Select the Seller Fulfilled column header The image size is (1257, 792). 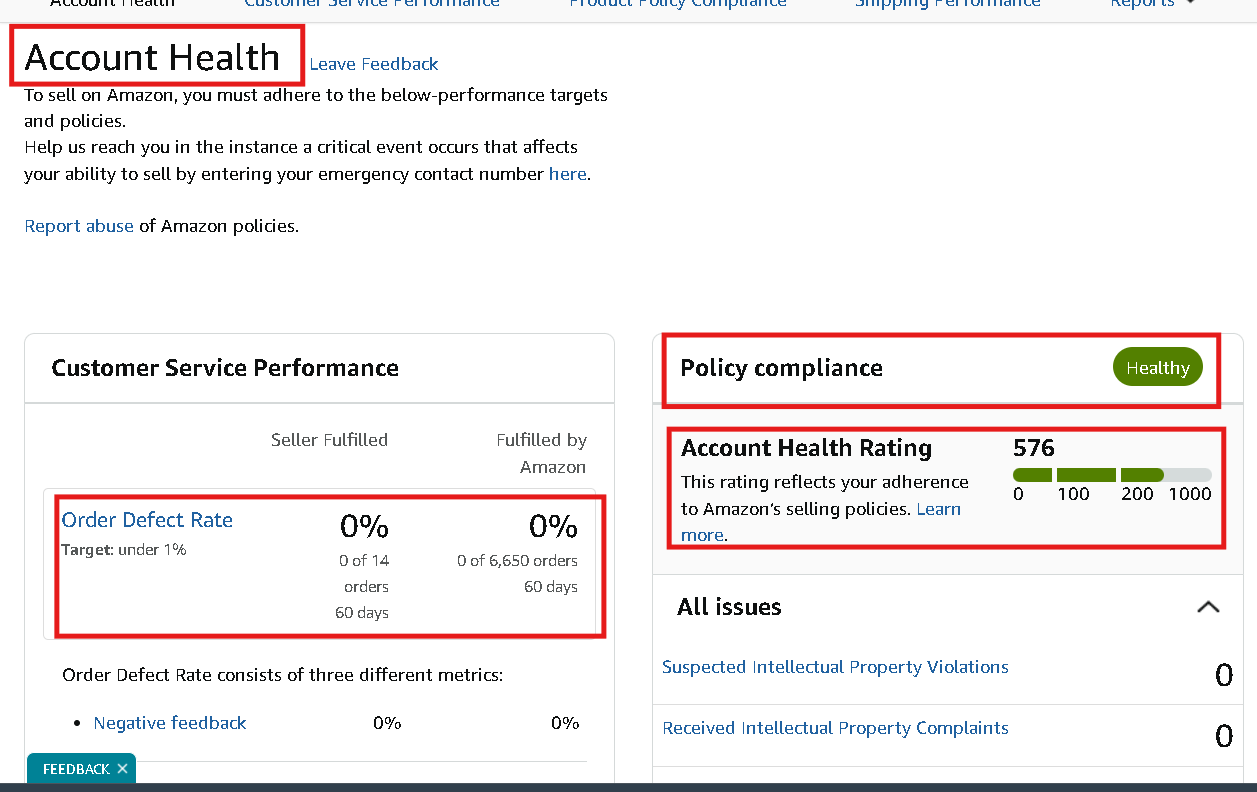click(329, 440)
